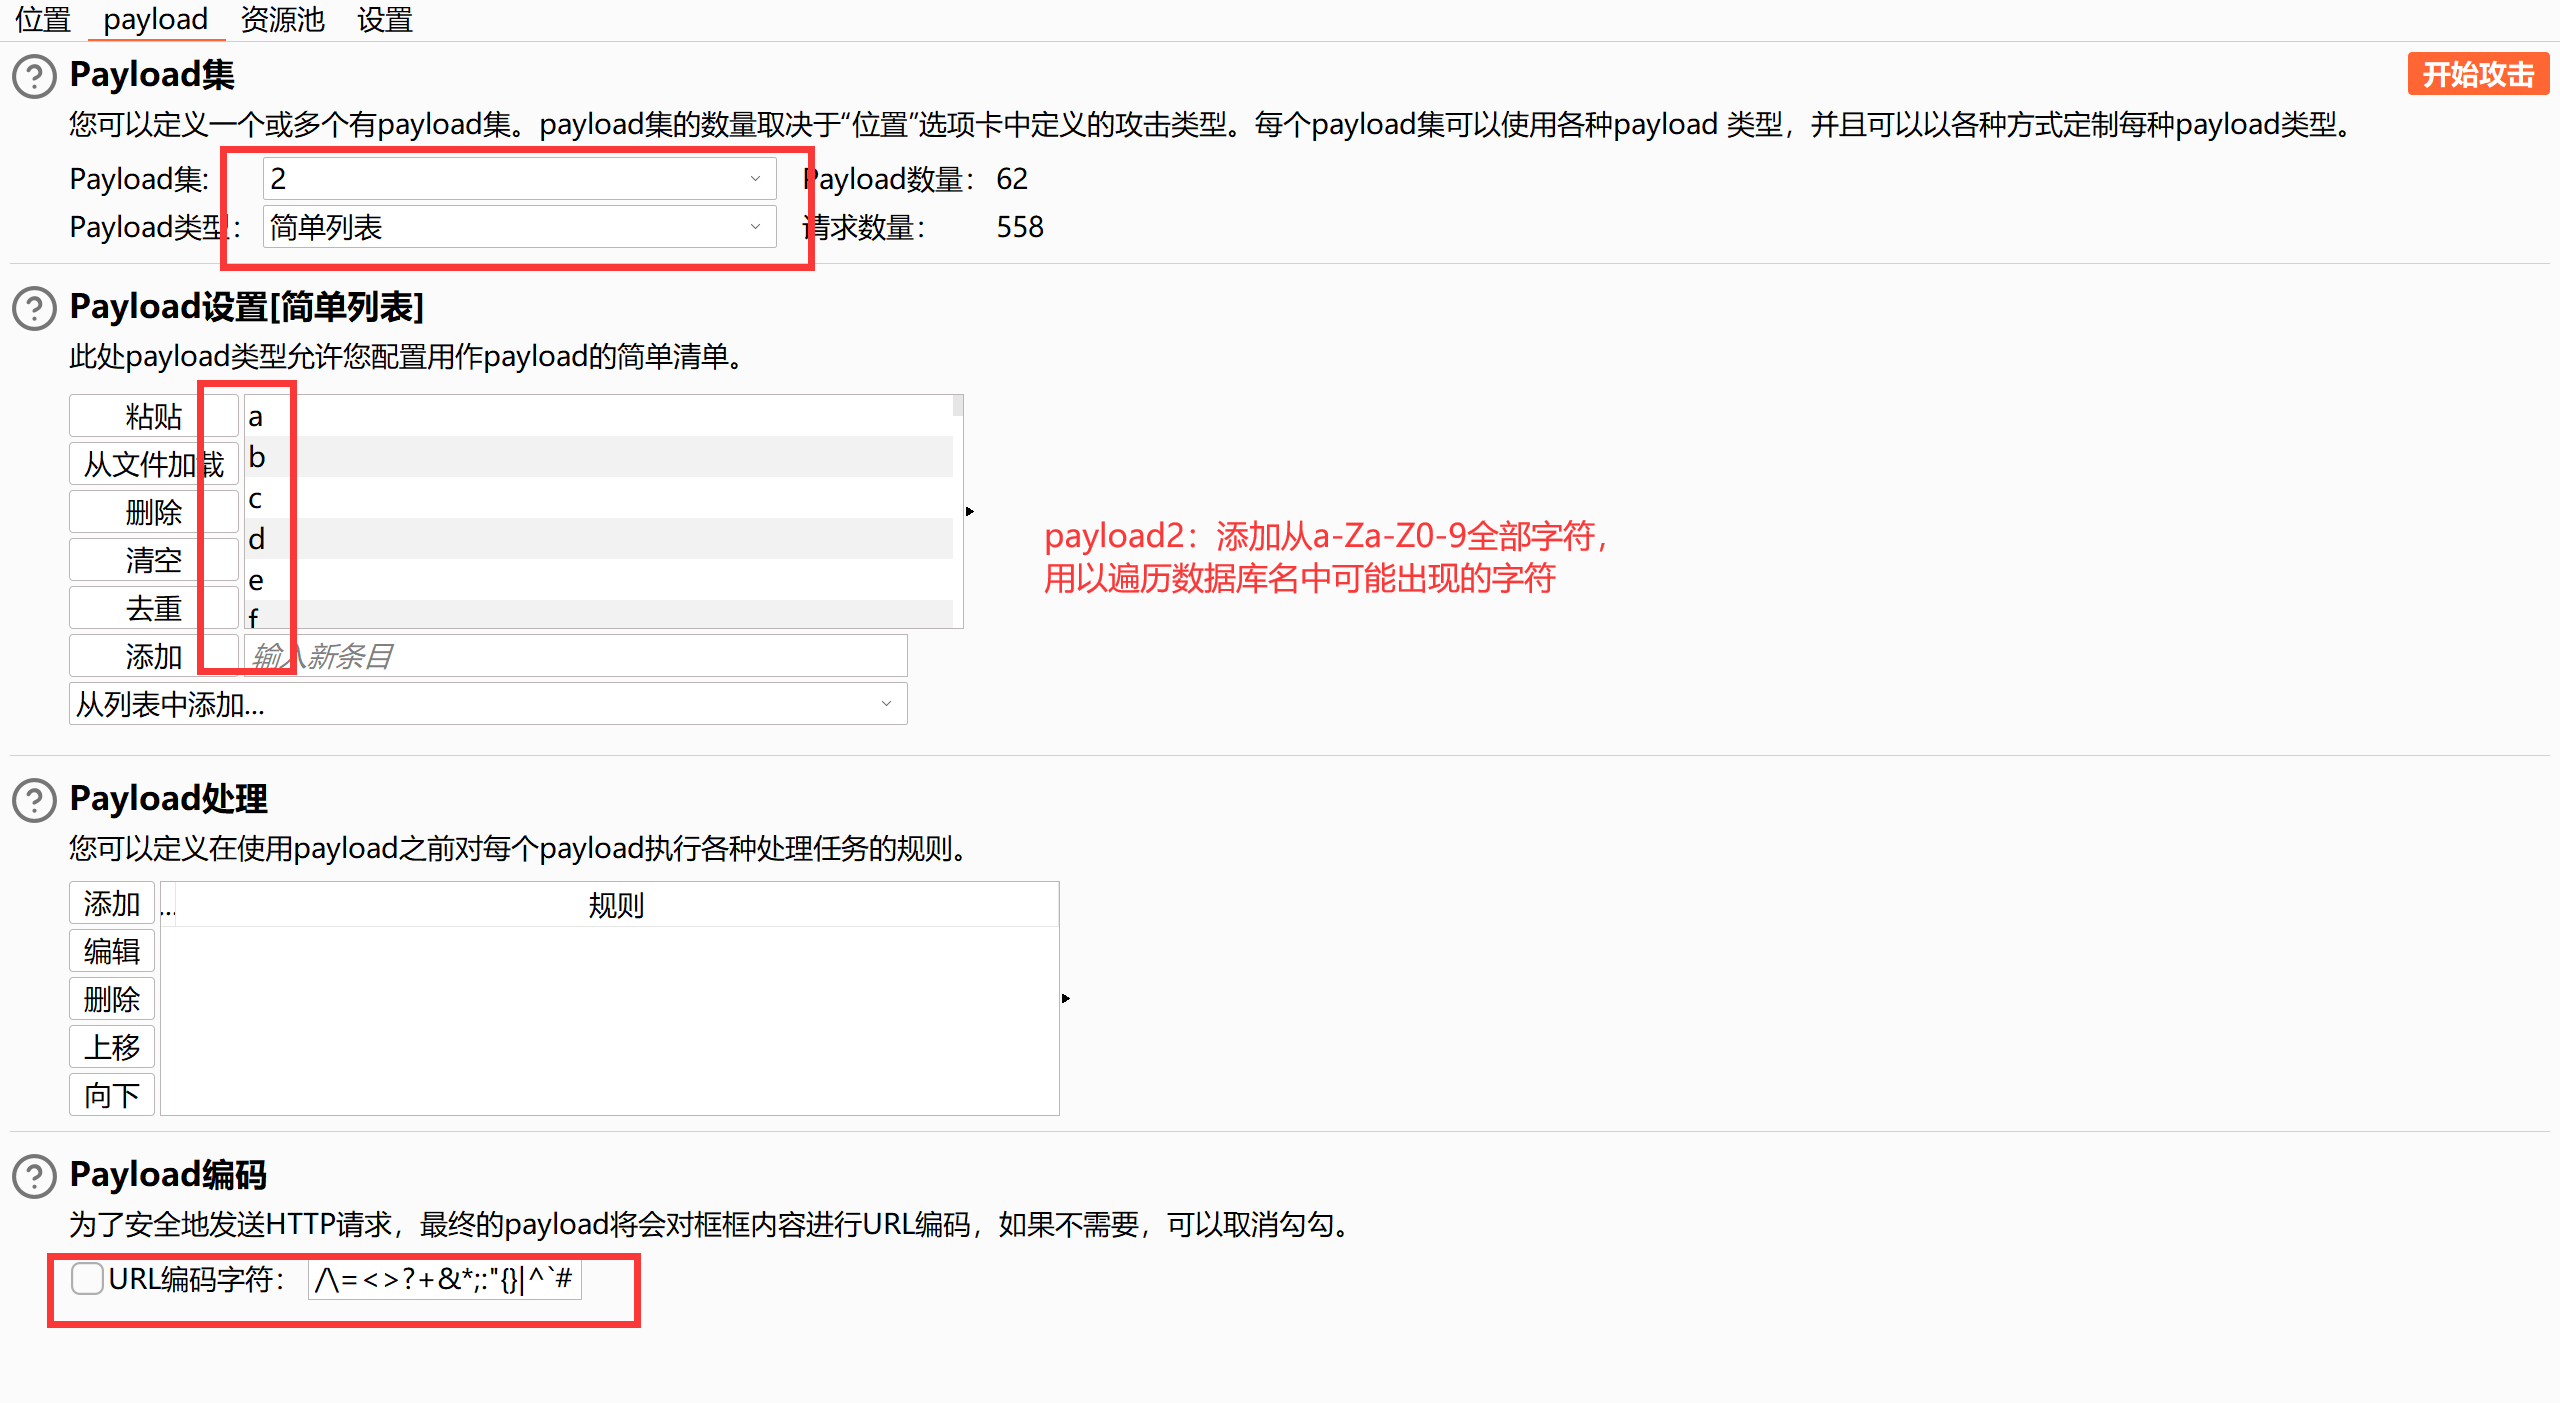This screenshot has width=2560, height=1403.
Task: Open the help icon next to Payload处理
Action: pos(33,800)
